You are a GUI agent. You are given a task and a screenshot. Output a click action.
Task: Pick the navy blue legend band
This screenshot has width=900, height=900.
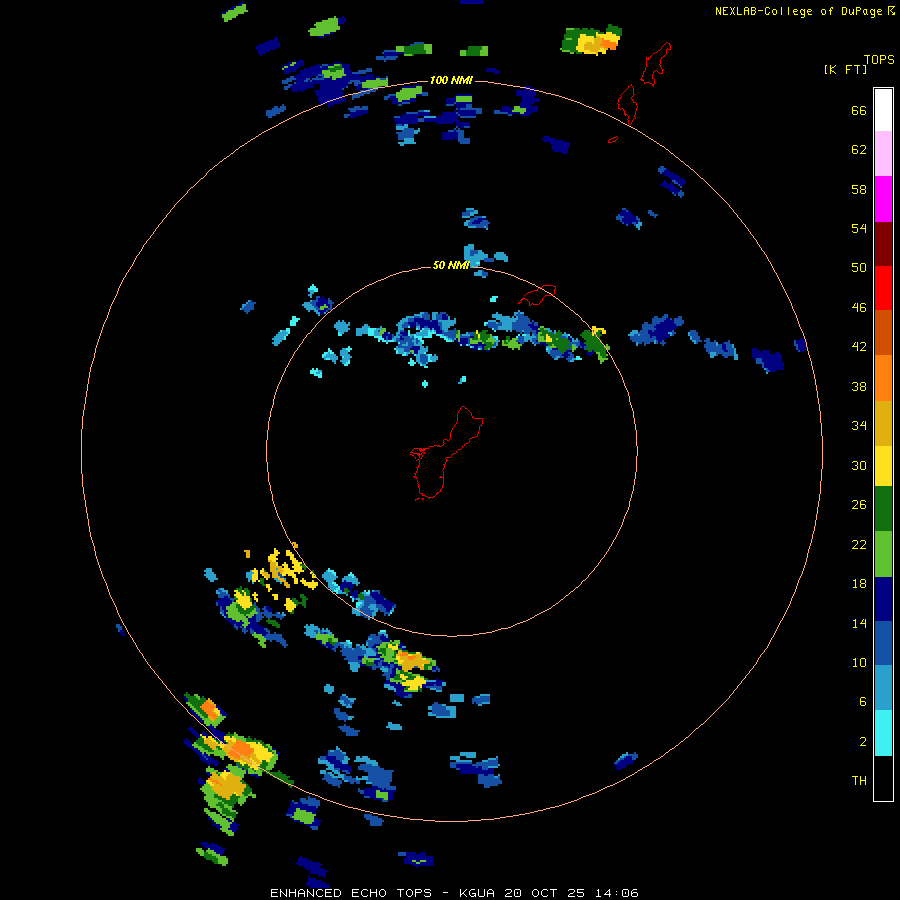[883, 599]
